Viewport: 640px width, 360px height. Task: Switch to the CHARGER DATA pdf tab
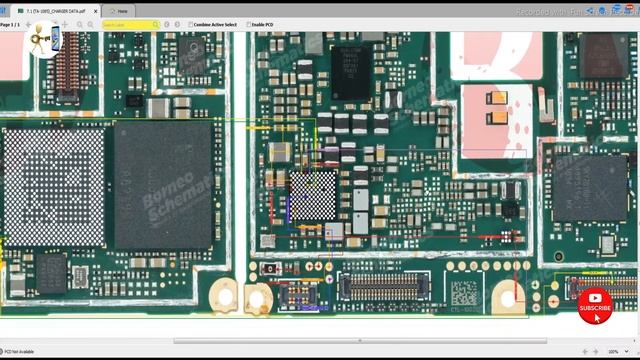55,11
